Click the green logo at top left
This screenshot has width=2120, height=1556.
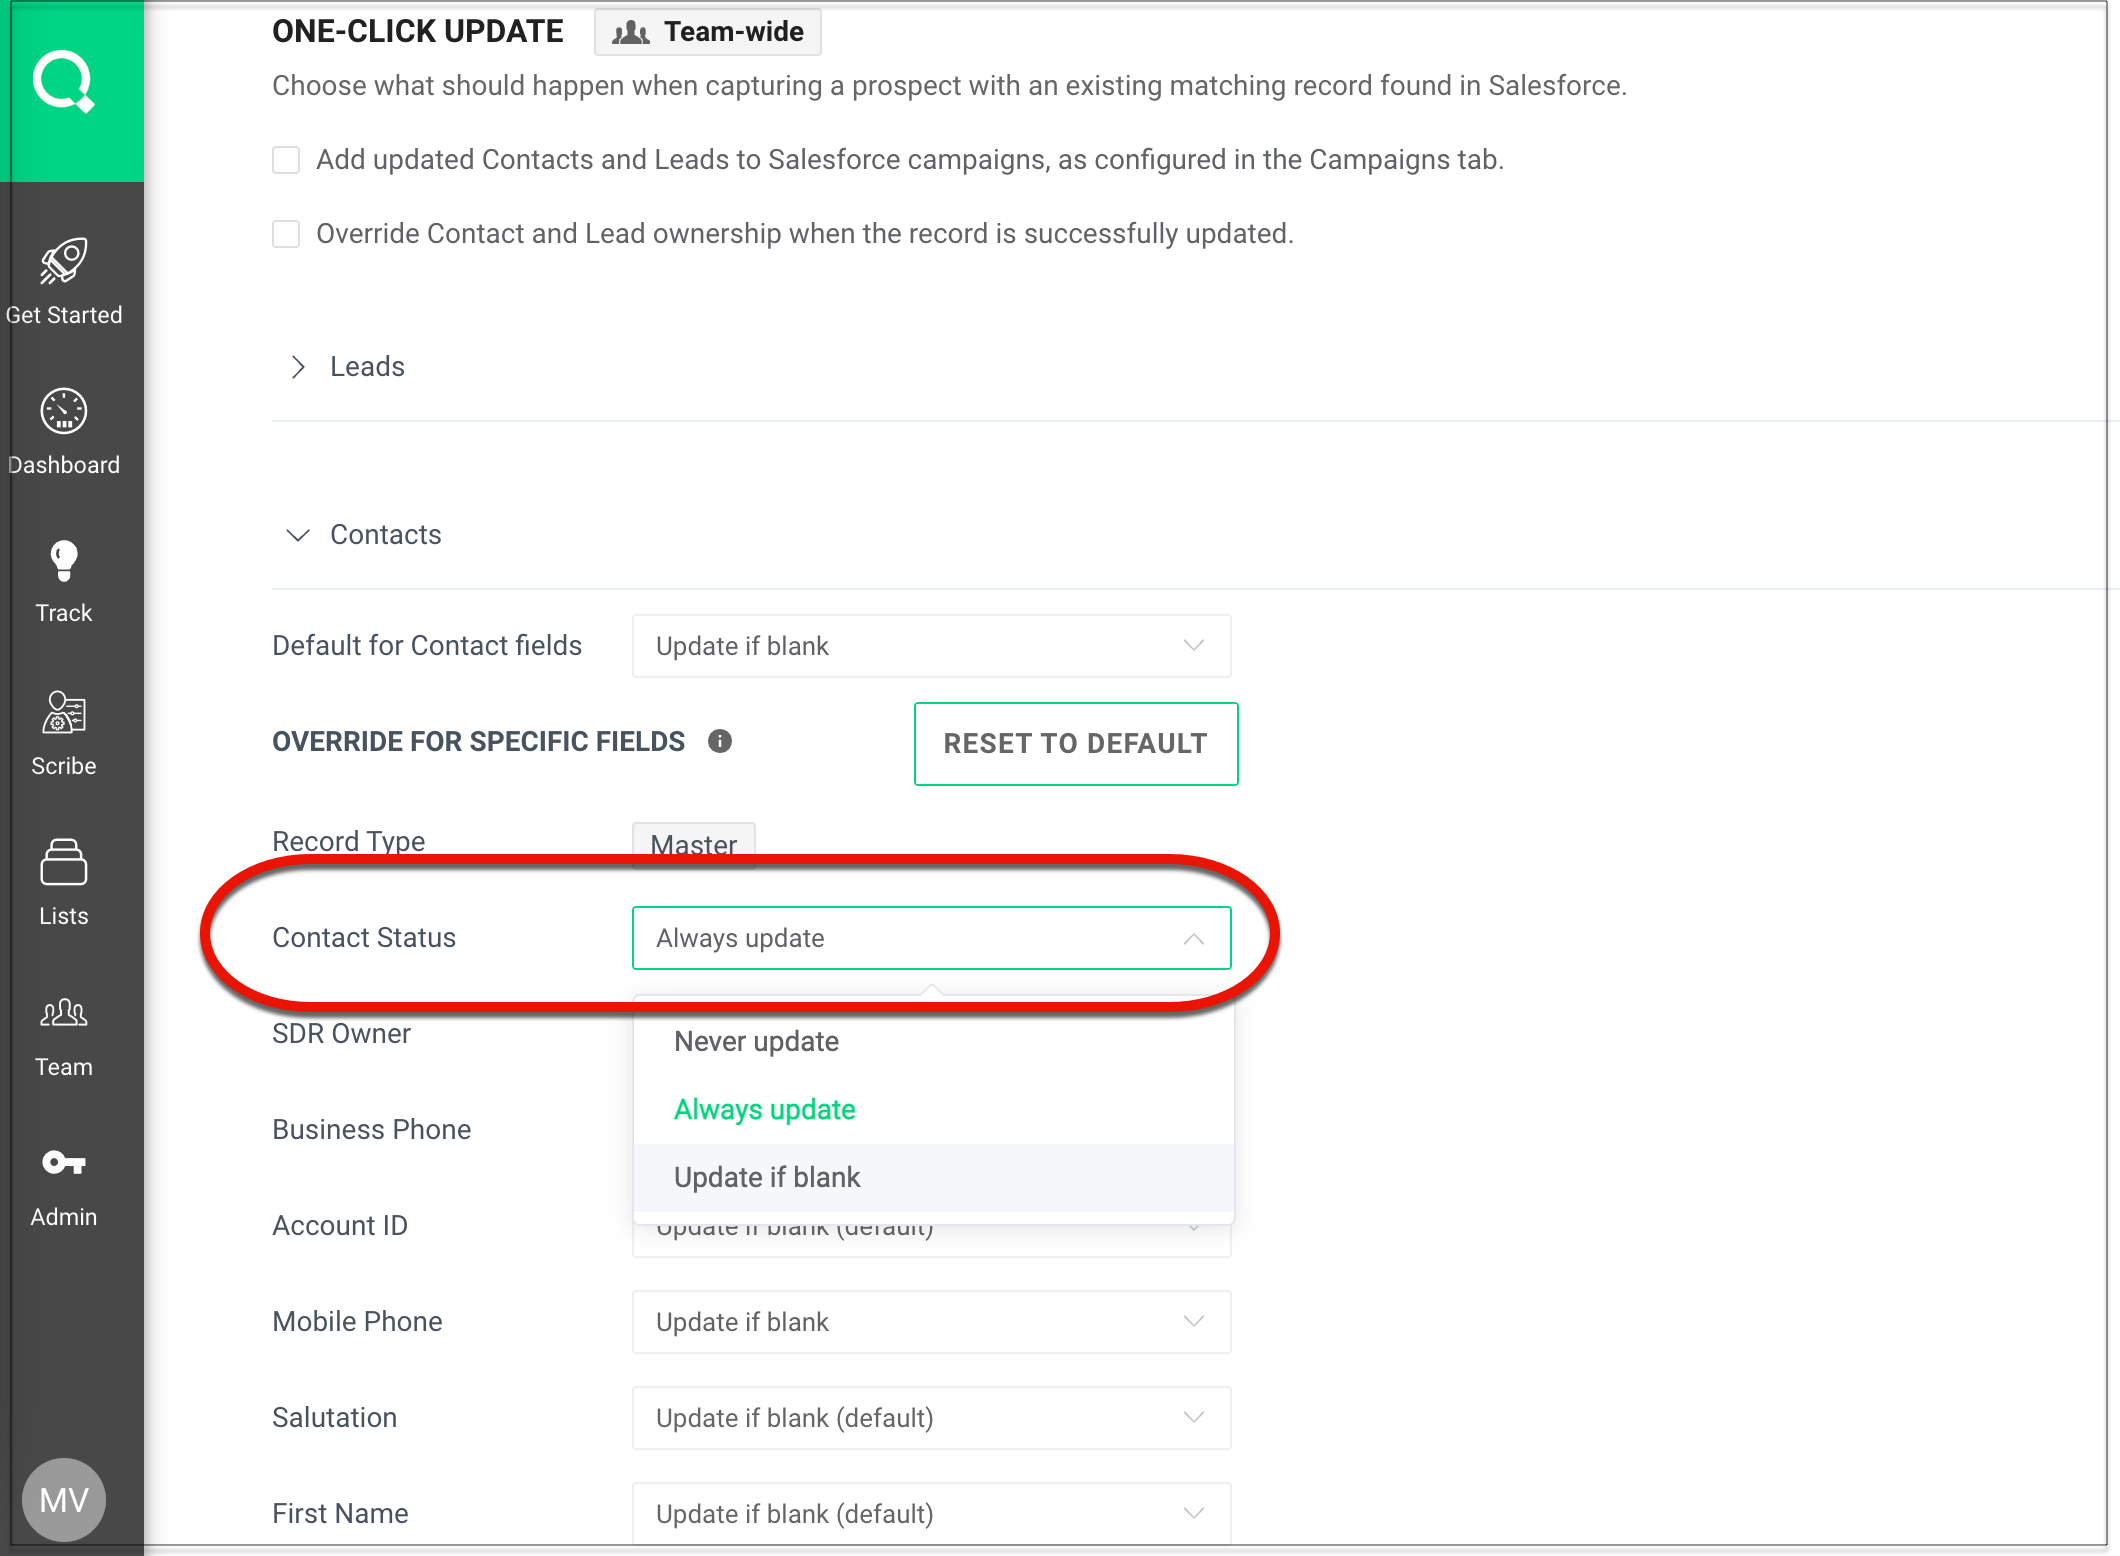pyautogui.click(x=63, y=81)
